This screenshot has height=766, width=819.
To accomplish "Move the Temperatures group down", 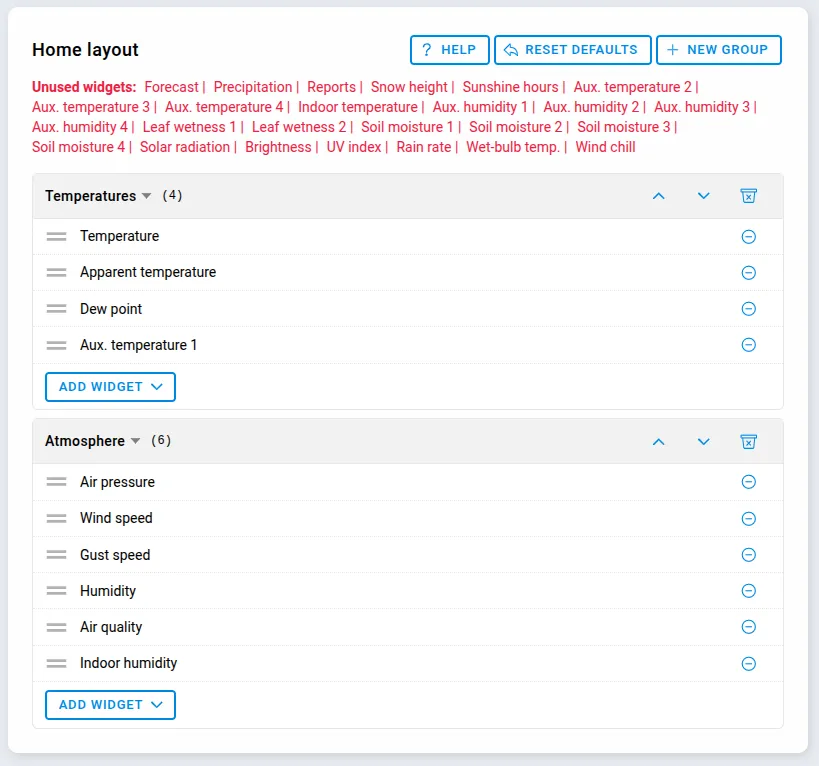I will tap(704, 196).
